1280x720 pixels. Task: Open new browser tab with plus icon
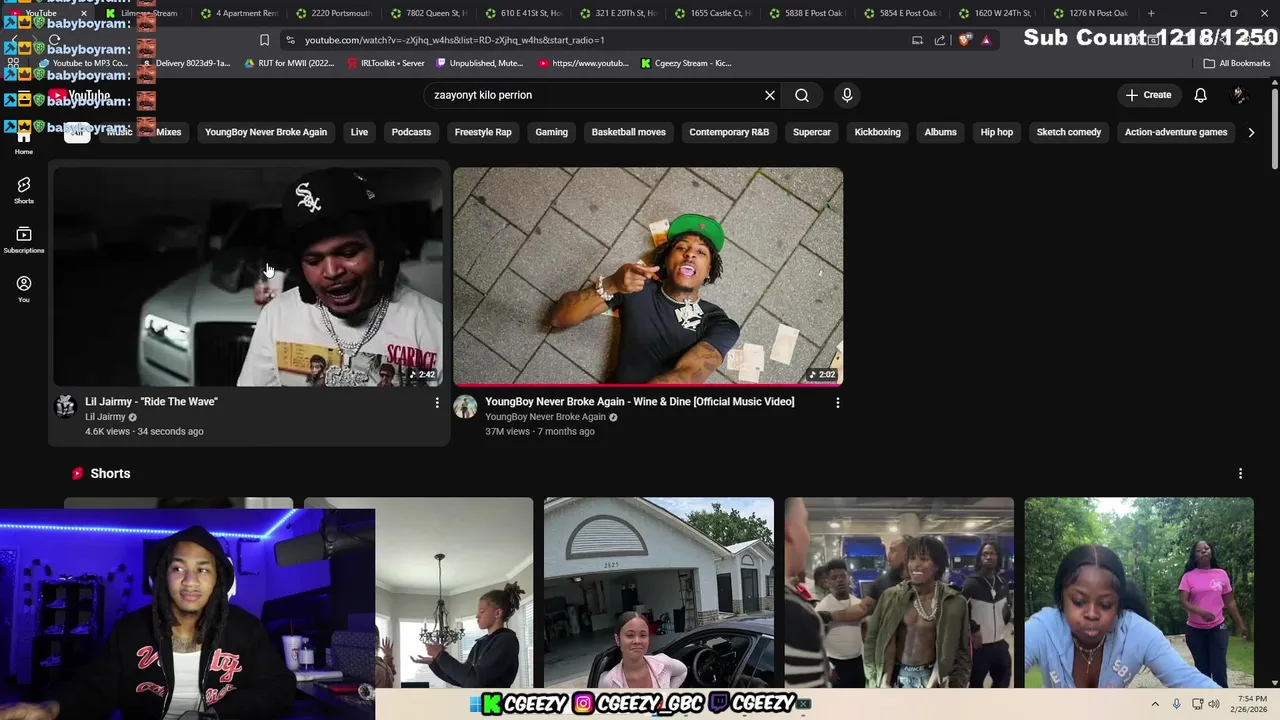tap(1151, 13)
